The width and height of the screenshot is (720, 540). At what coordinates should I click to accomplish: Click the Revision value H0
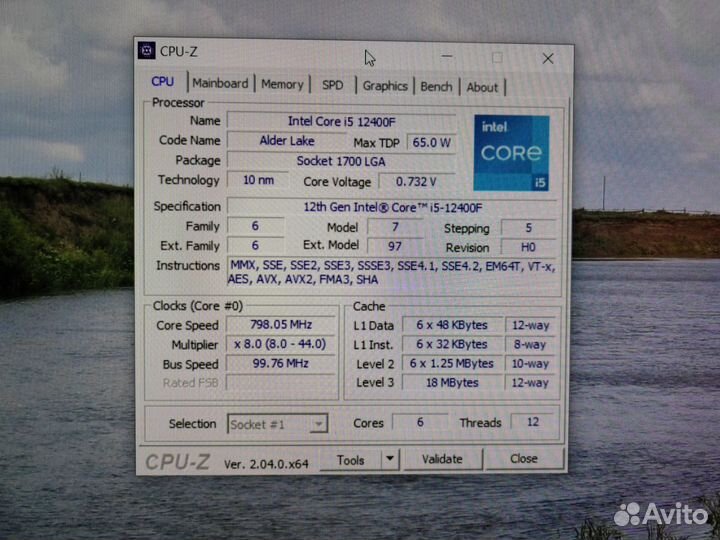529,247
